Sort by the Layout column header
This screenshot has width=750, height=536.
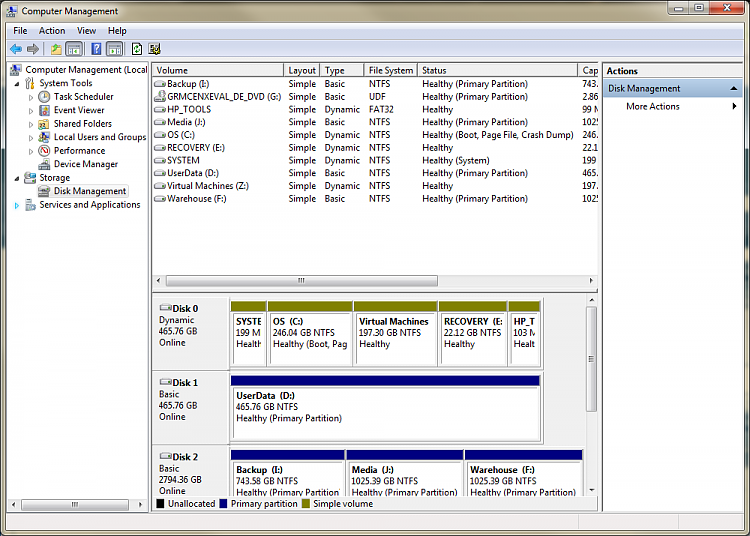pyautogui.click(x=302, y=70)
